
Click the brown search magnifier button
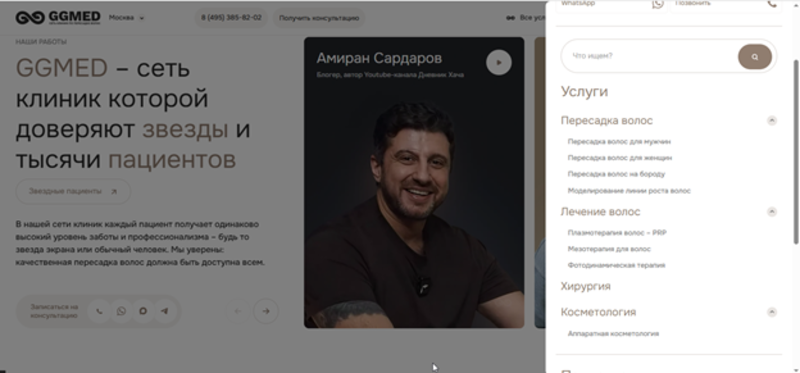coord(755,57)
